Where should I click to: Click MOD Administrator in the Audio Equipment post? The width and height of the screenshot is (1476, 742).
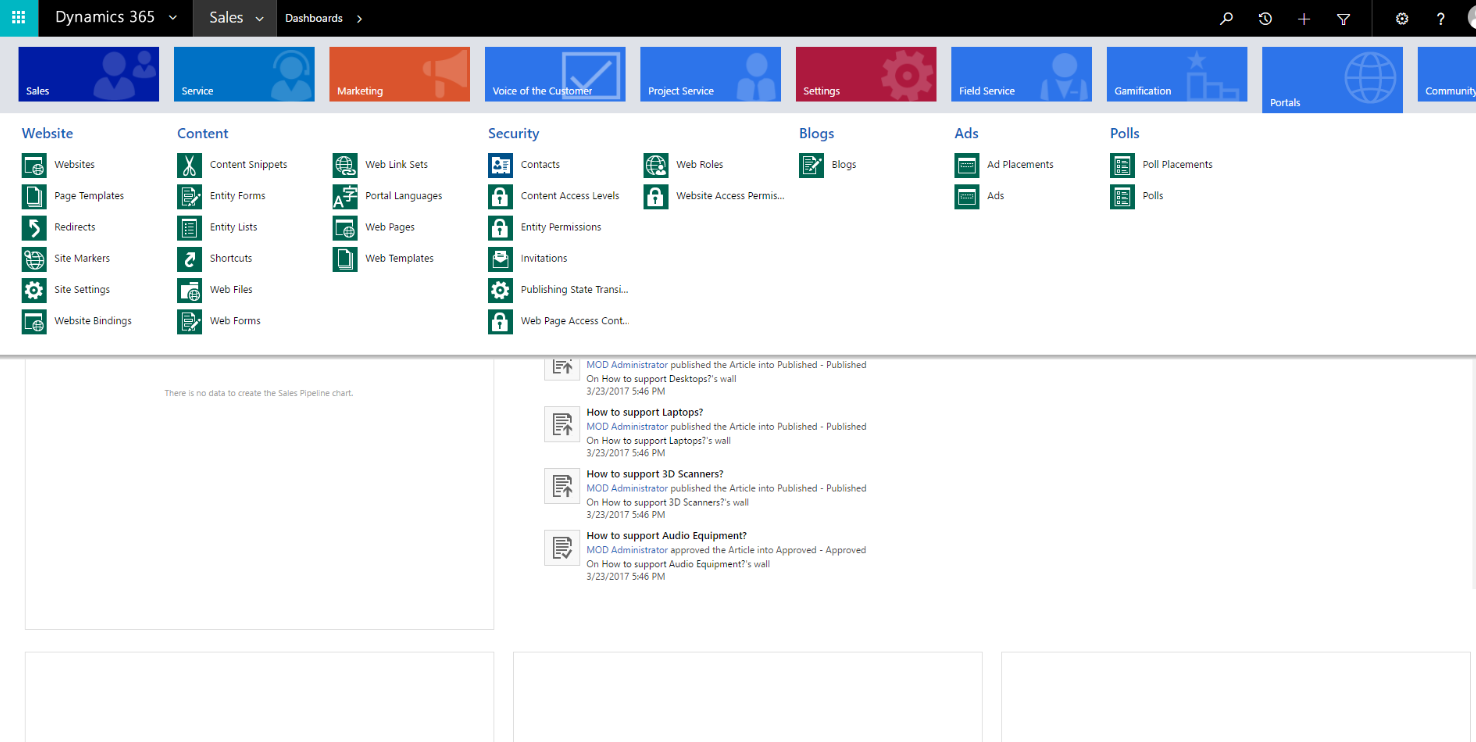coord(627,550)
